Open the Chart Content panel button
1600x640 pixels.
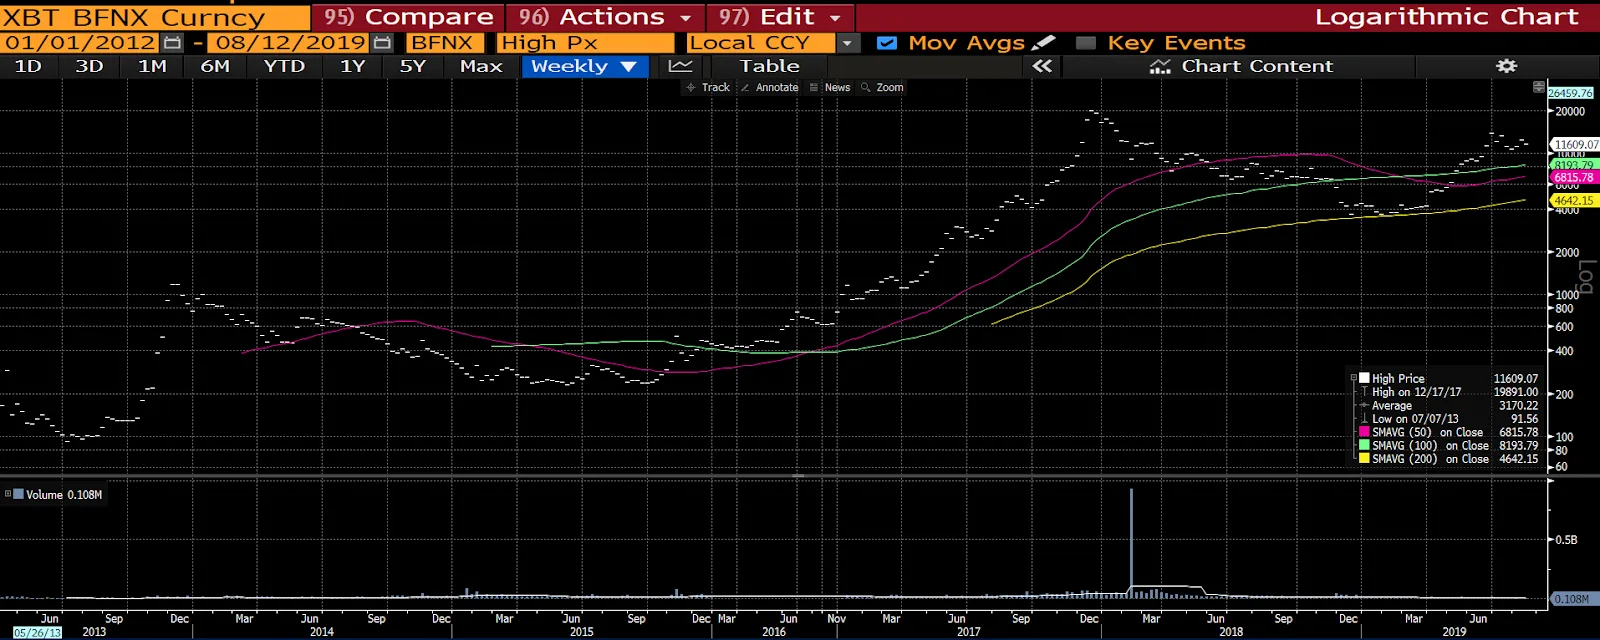(1240, 66)
